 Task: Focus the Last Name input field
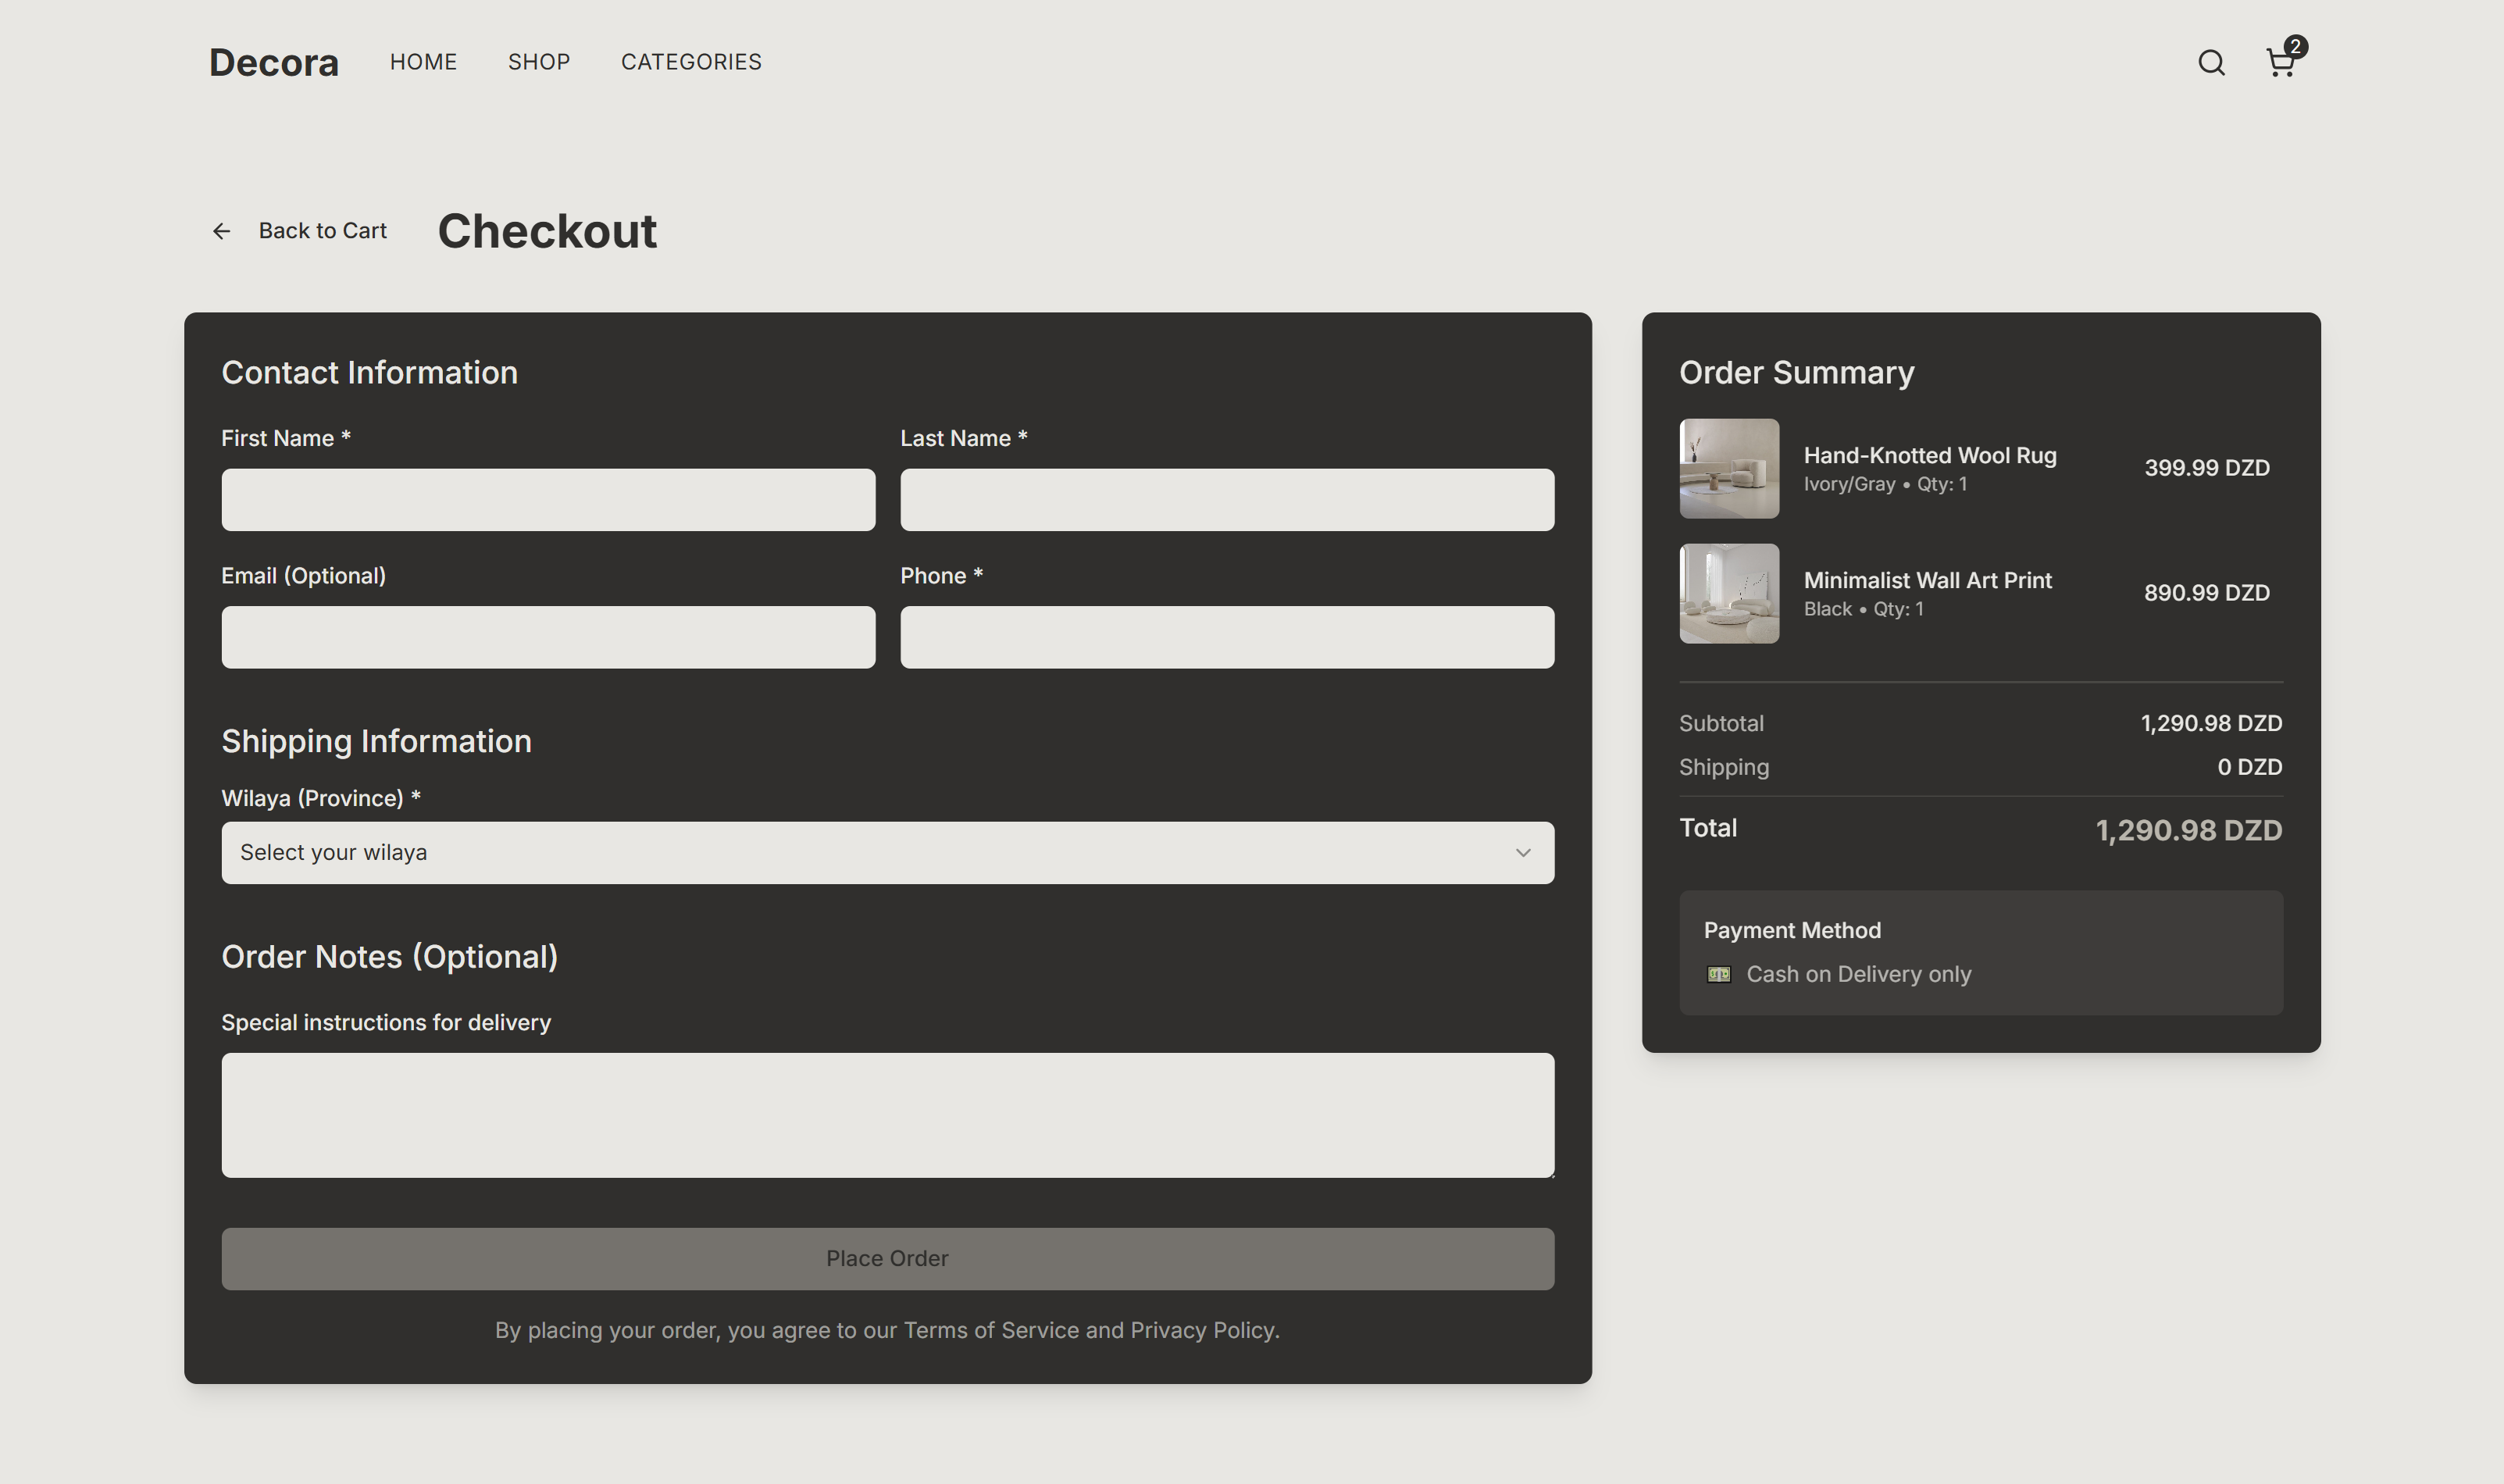pos(1227,499)
